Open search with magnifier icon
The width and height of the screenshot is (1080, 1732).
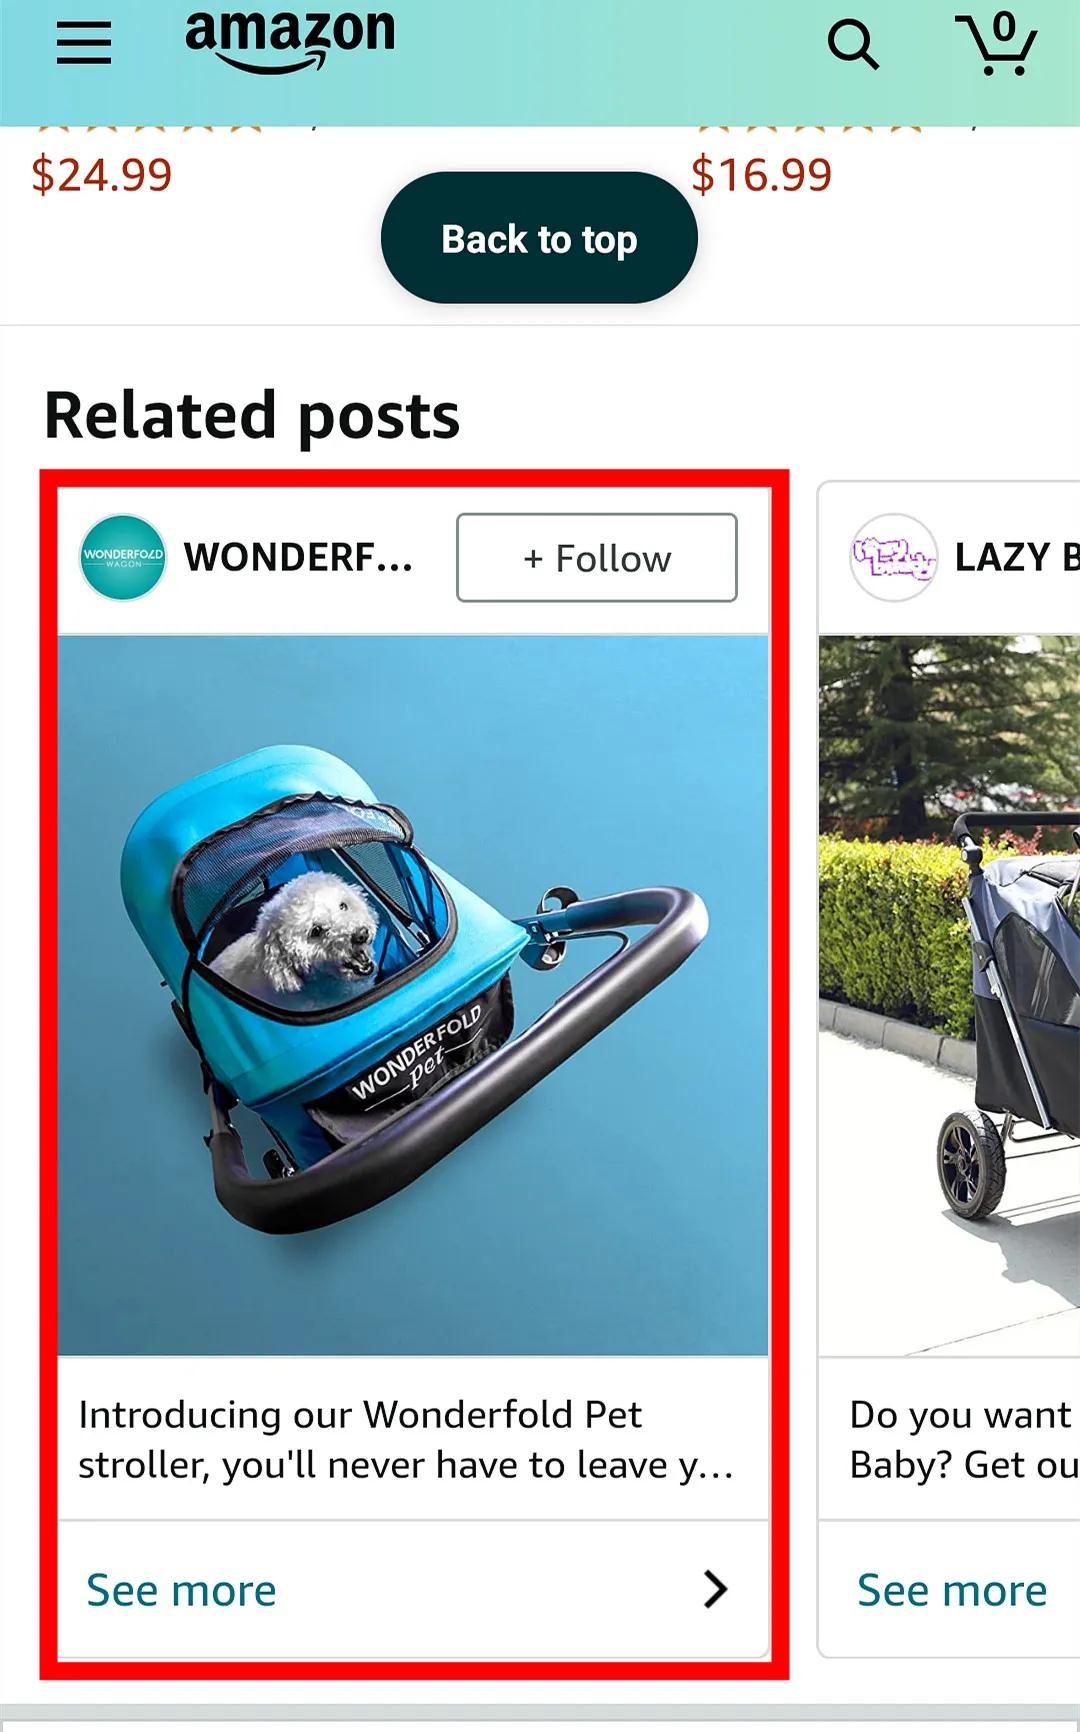(853, 45)
